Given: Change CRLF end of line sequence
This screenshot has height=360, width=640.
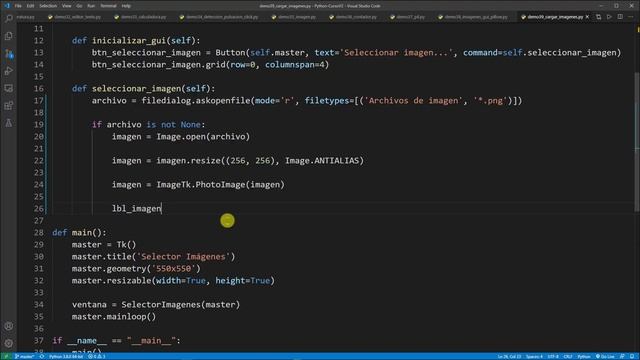Looking at the screenshot, I should pyautogui.click(x=568, y=356).
